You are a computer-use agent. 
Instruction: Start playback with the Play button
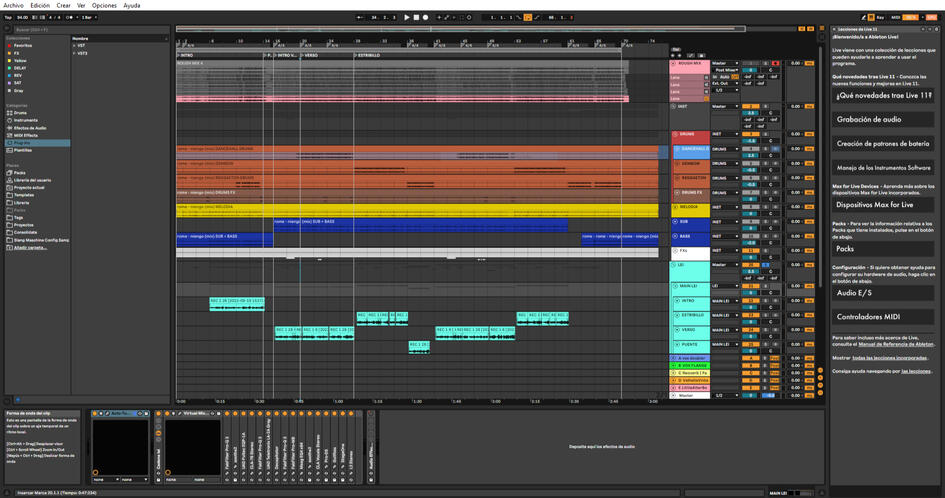[x=407, y=17]
